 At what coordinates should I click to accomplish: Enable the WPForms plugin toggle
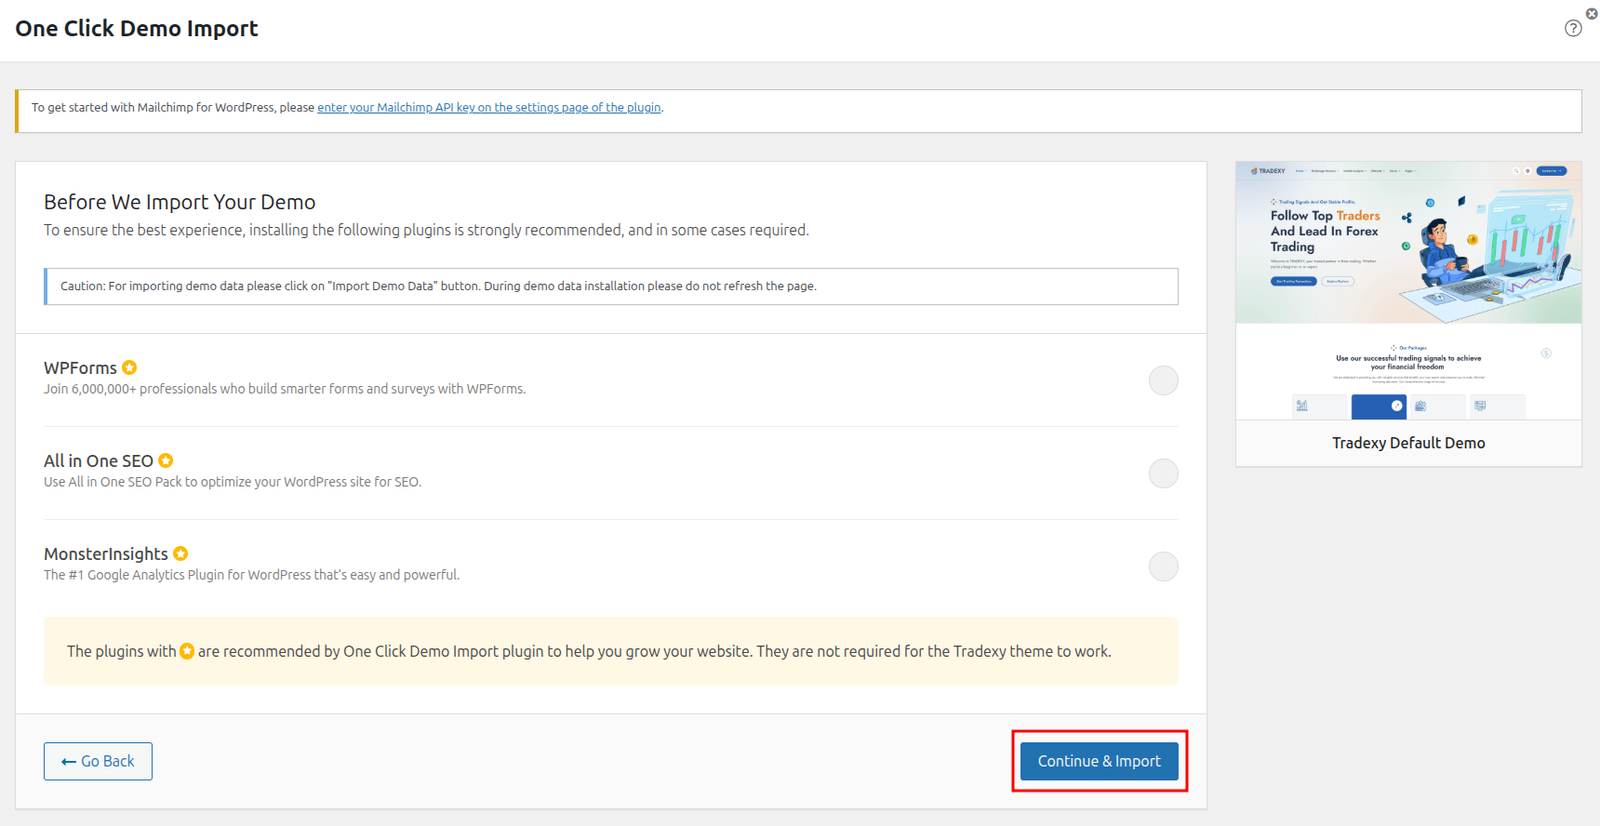(1163, 381)
